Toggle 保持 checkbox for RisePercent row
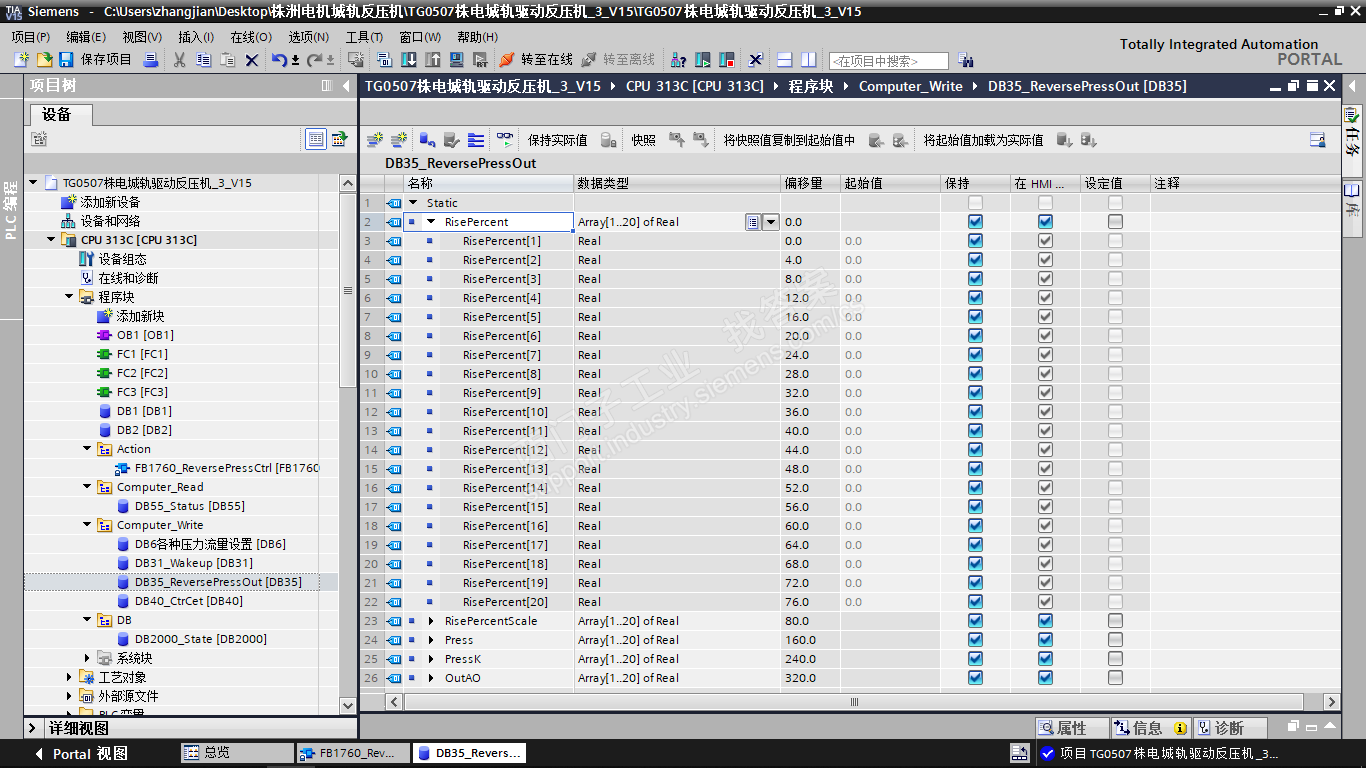Image resolution: width=1366 pixels, height=768 pixels. pyautogui.click(x=975, y=222)
